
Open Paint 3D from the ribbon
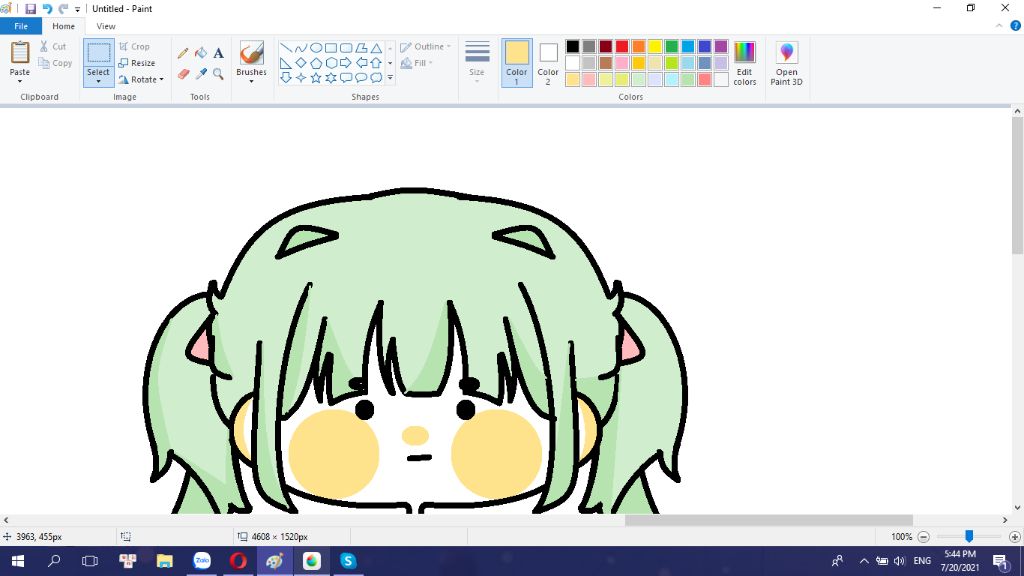tap(786, 63)
